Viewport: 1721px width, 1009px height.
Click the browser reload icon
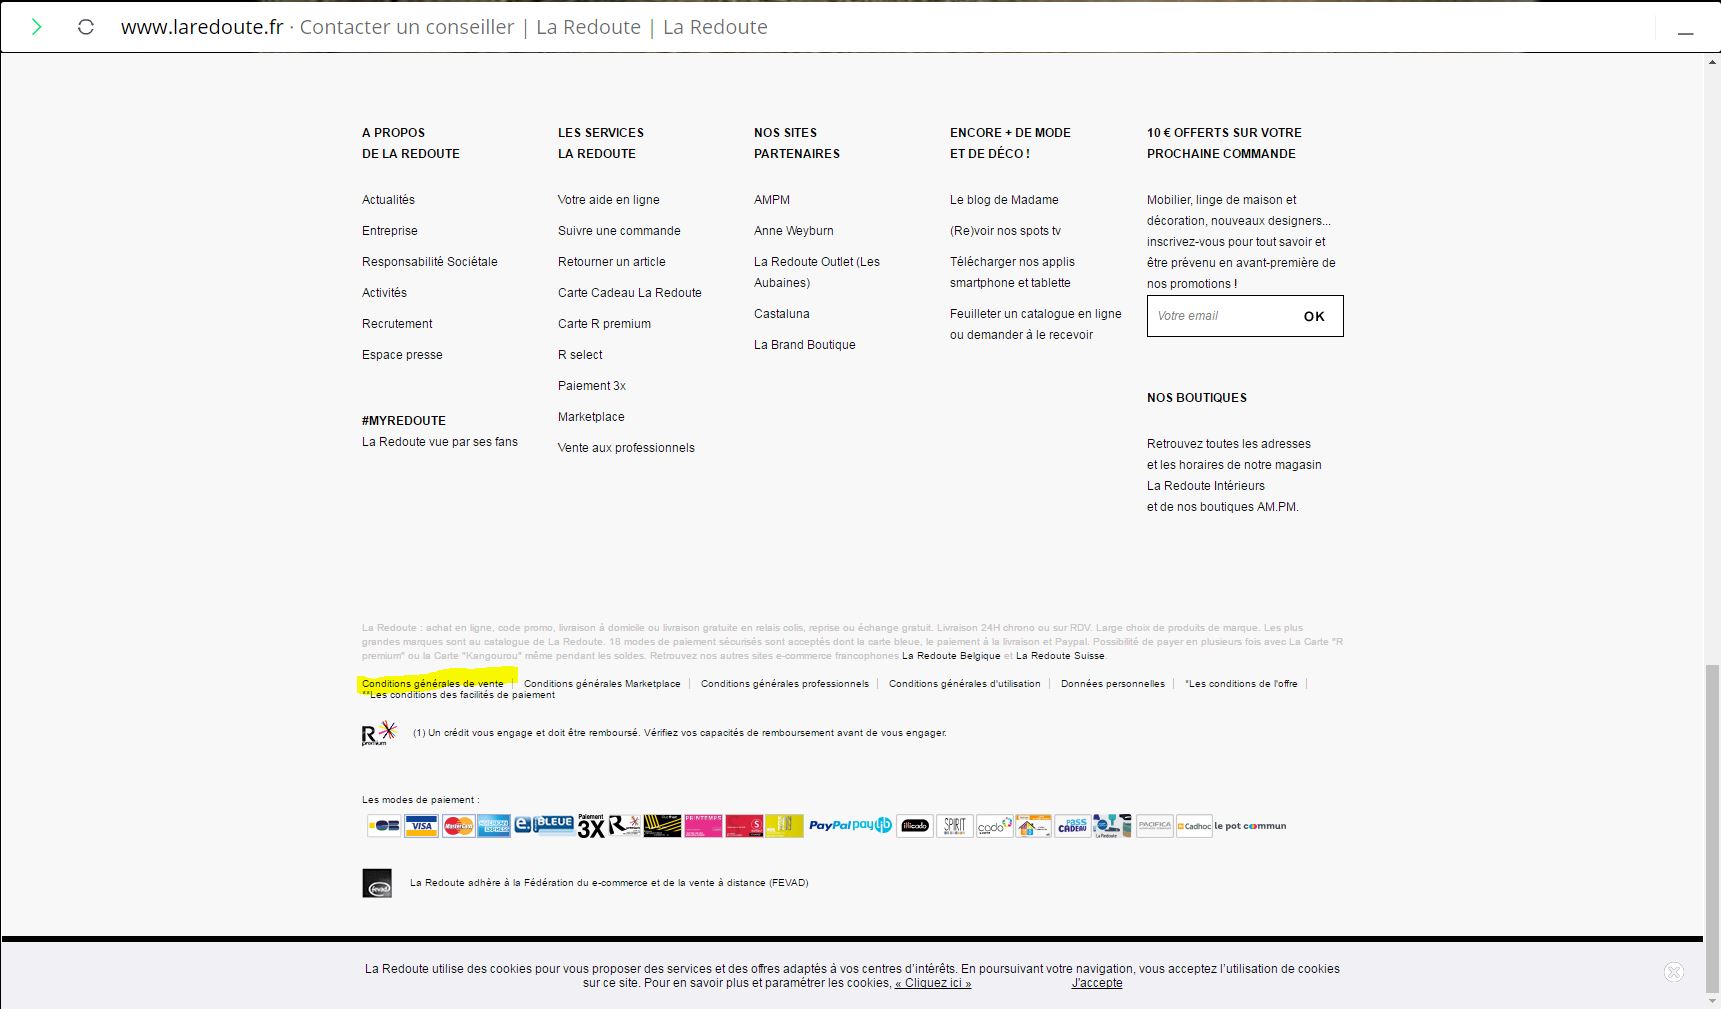click(86, 27)
